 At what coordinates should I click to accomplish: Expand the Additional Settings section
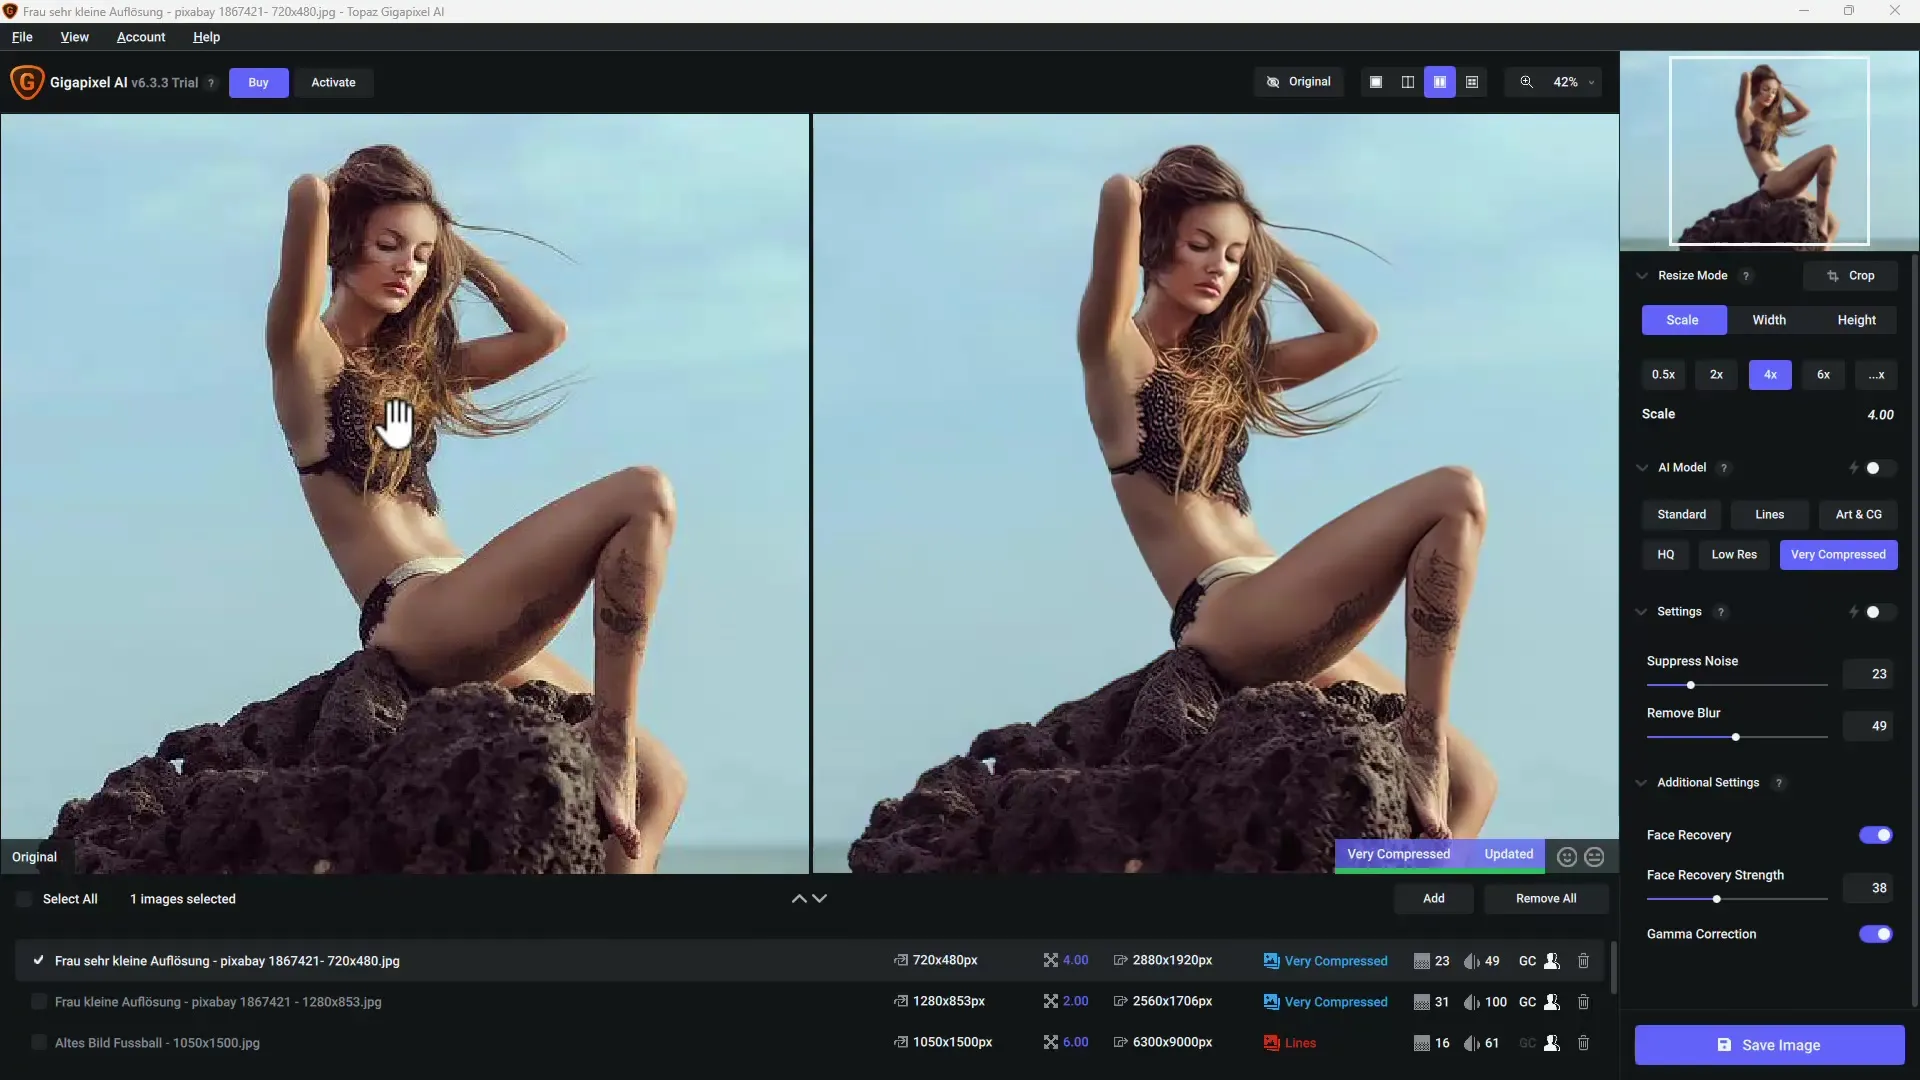[1642, 782]
